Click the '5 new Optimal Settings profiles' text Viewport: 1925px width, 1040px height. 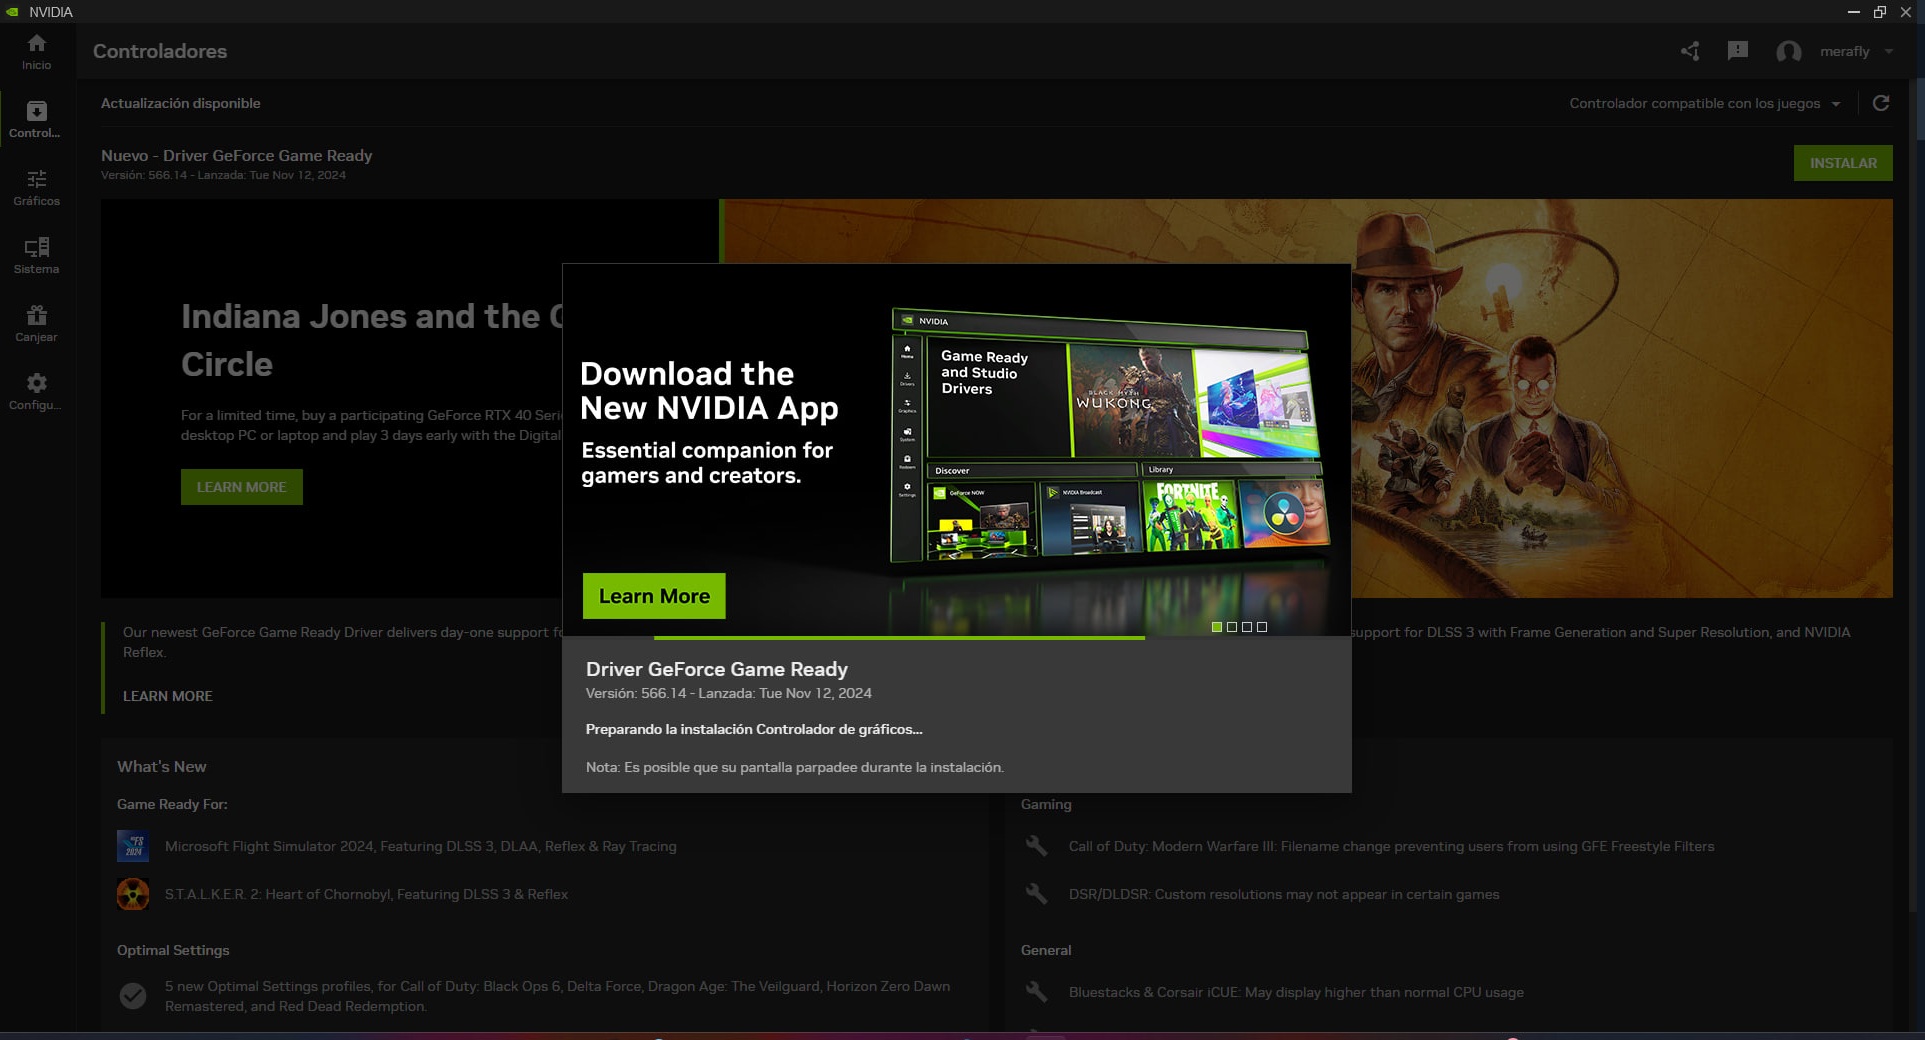click(557, 996)
